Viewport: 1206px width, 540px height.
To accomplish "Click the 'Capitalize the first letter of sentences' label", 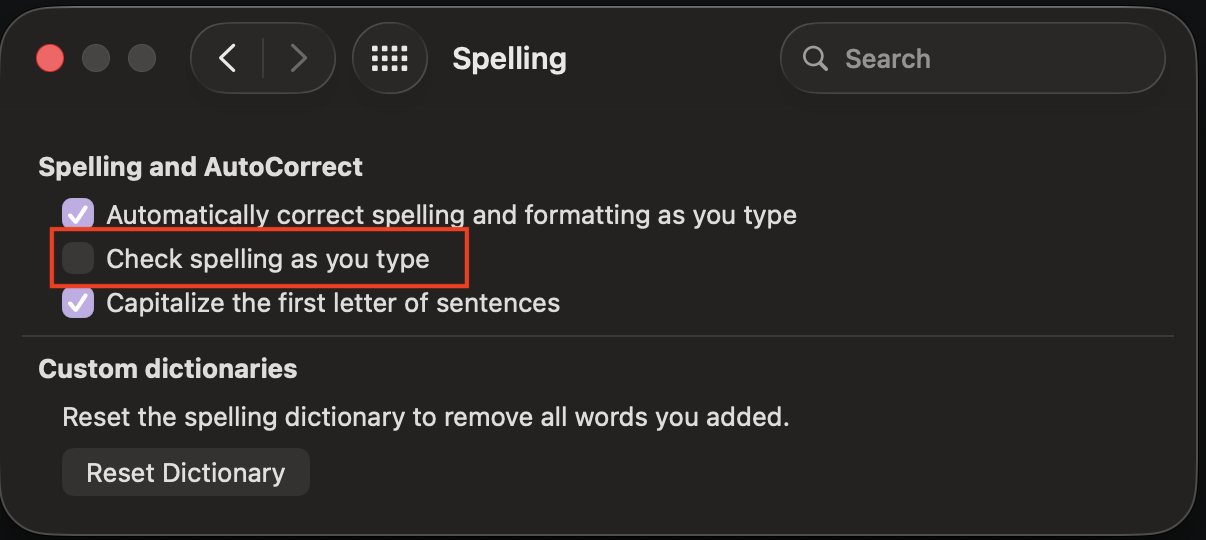I will coord(333,303).
